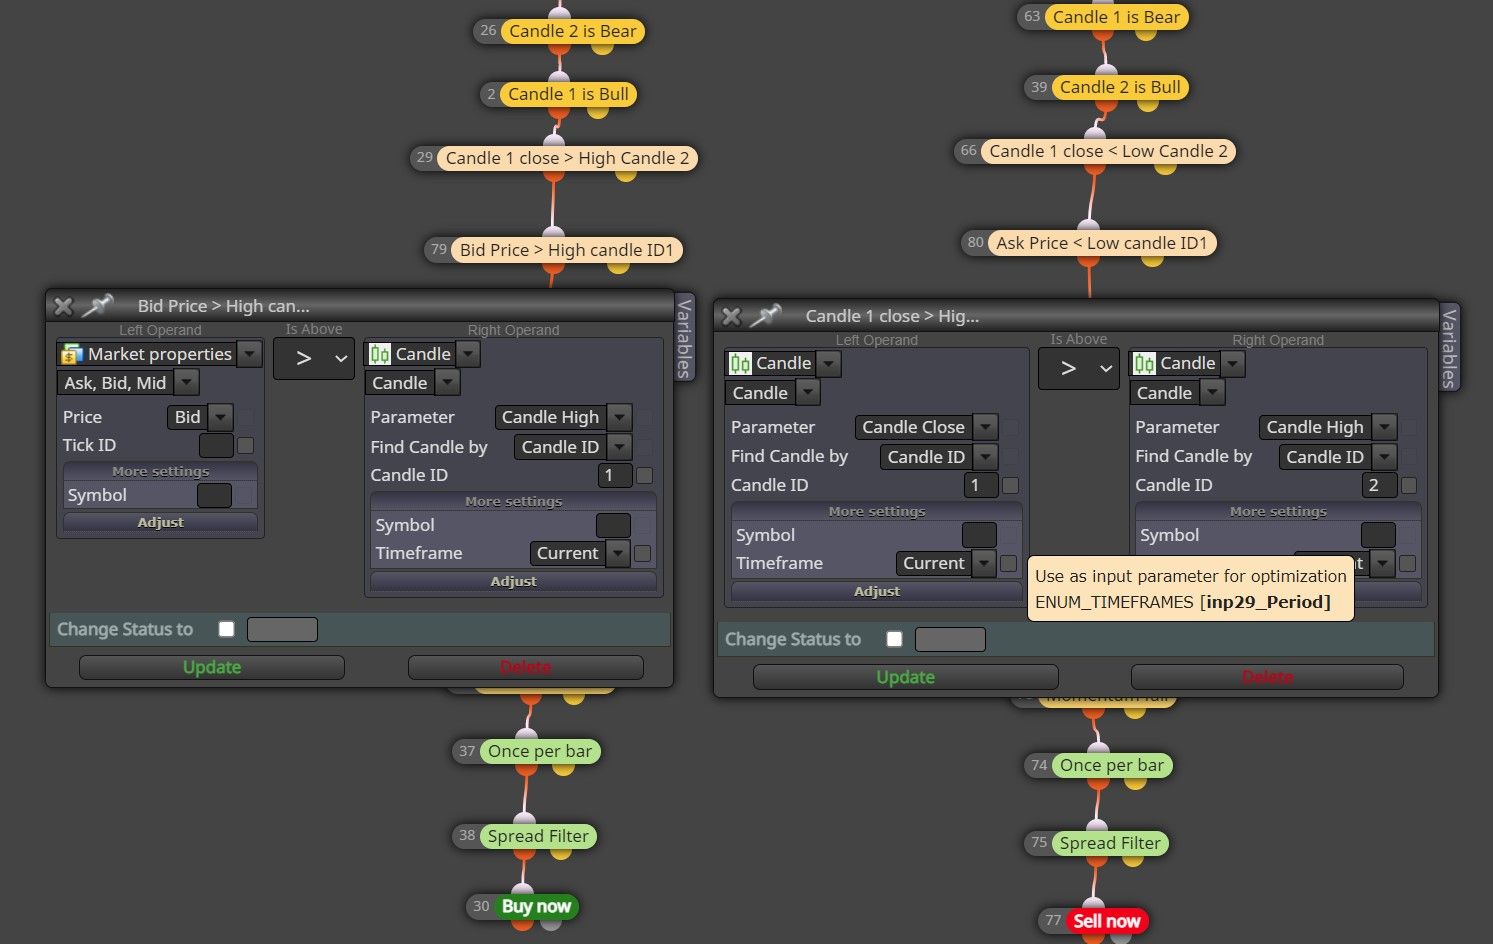
Task: Edit the right operand Candle ID value 2
Action: pyautogui.click(x=1379, y=485)
